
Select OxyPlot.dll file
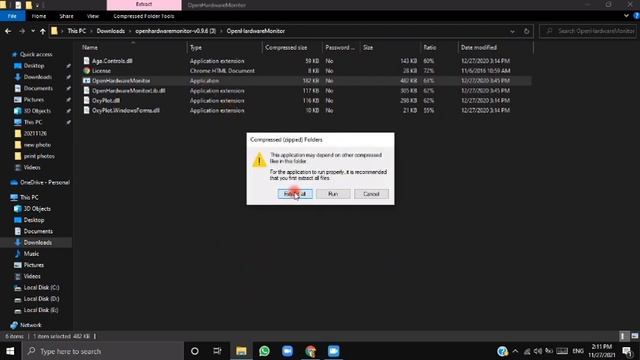[106, 100]
